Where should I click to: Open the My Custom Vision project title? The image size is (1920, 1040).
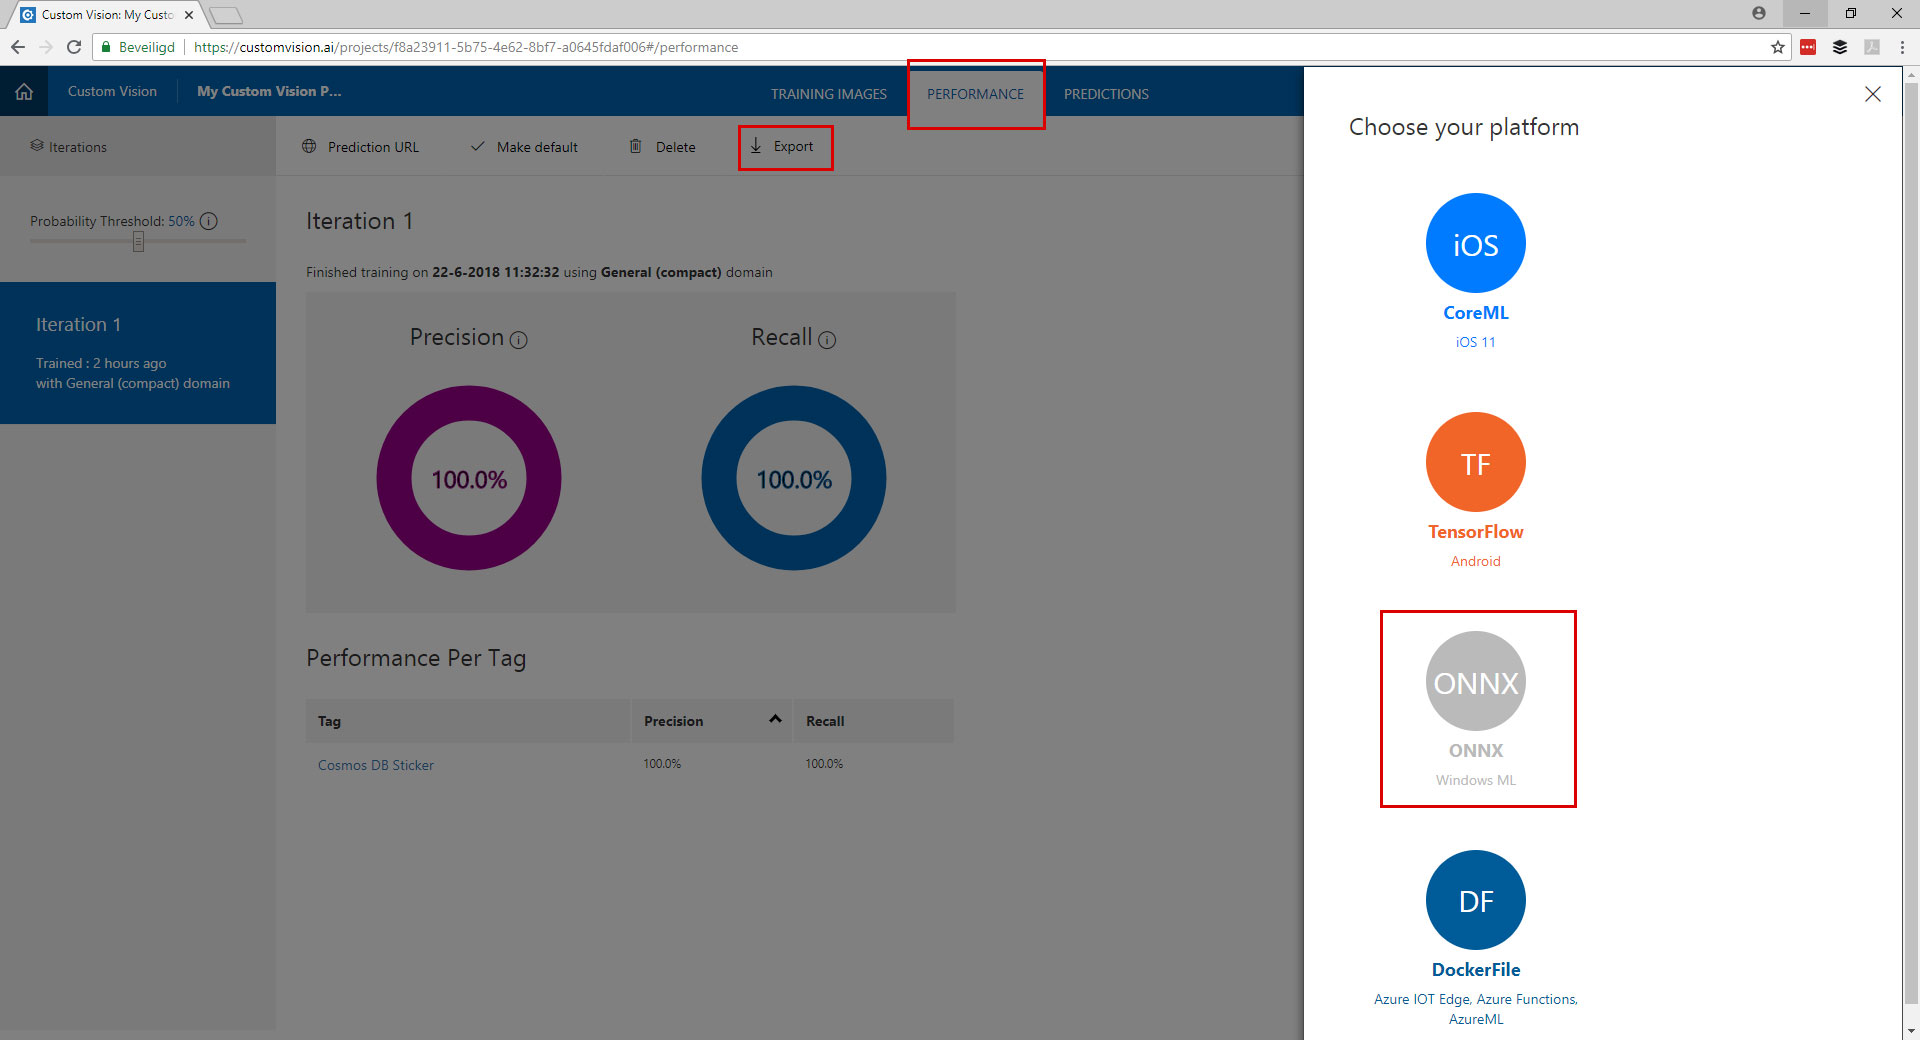(x=269, y=91)
